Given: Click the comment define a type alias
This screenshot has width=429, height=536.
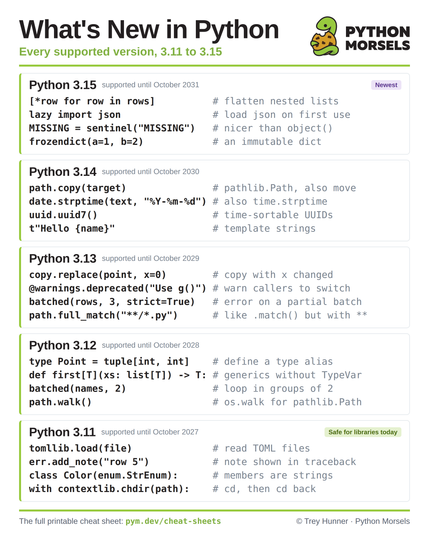Looking at the screenshot, I should pos(273,362).
